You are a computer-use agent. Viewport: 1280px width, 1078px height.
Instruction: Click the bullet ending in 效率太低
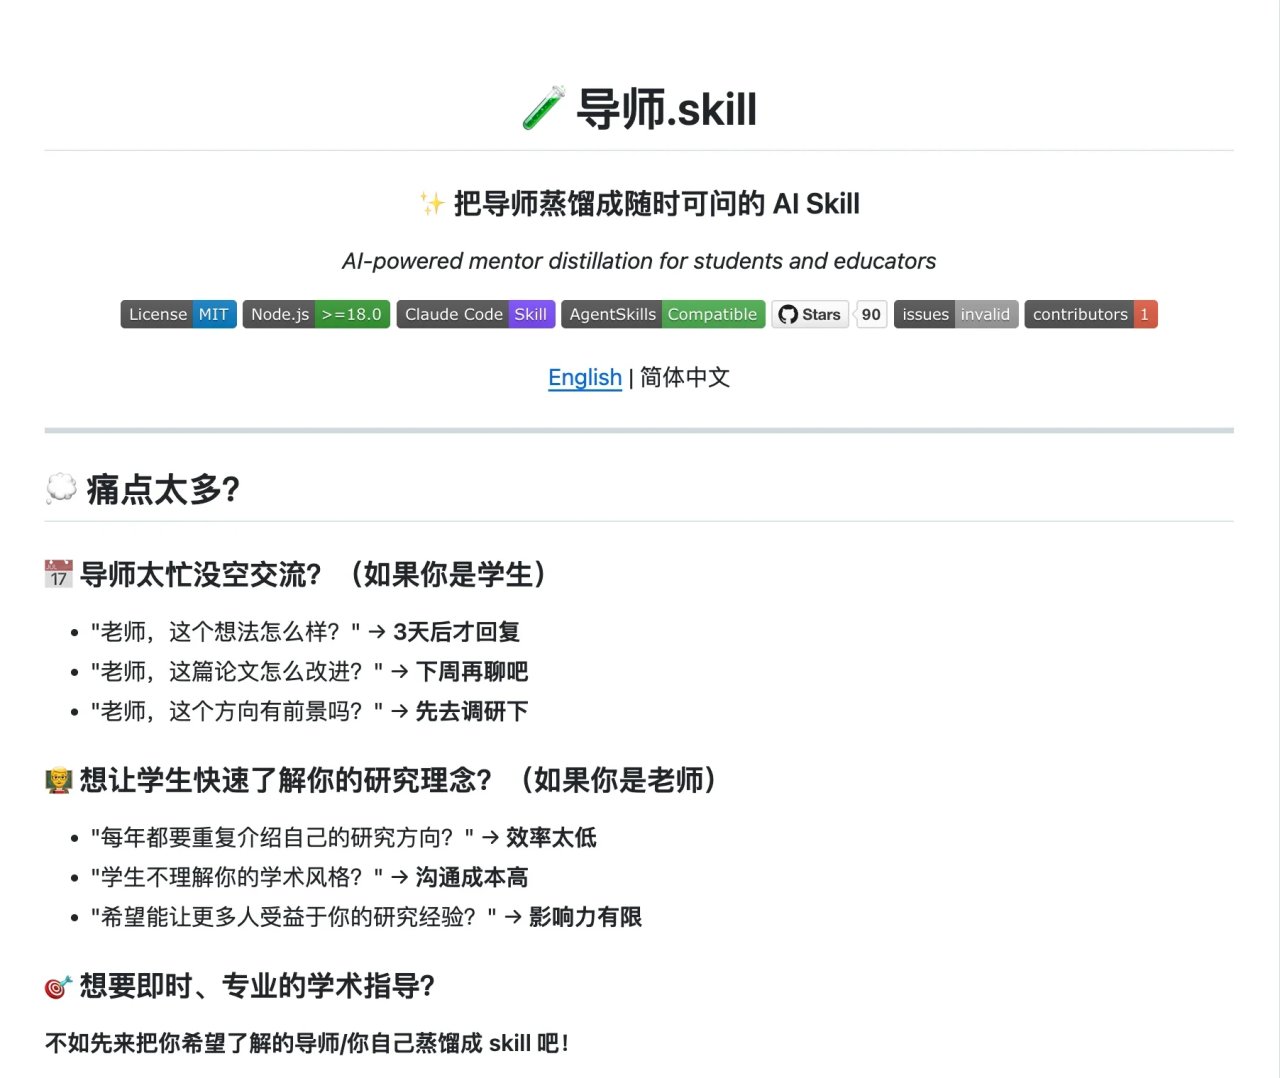(x=343, y=837)
